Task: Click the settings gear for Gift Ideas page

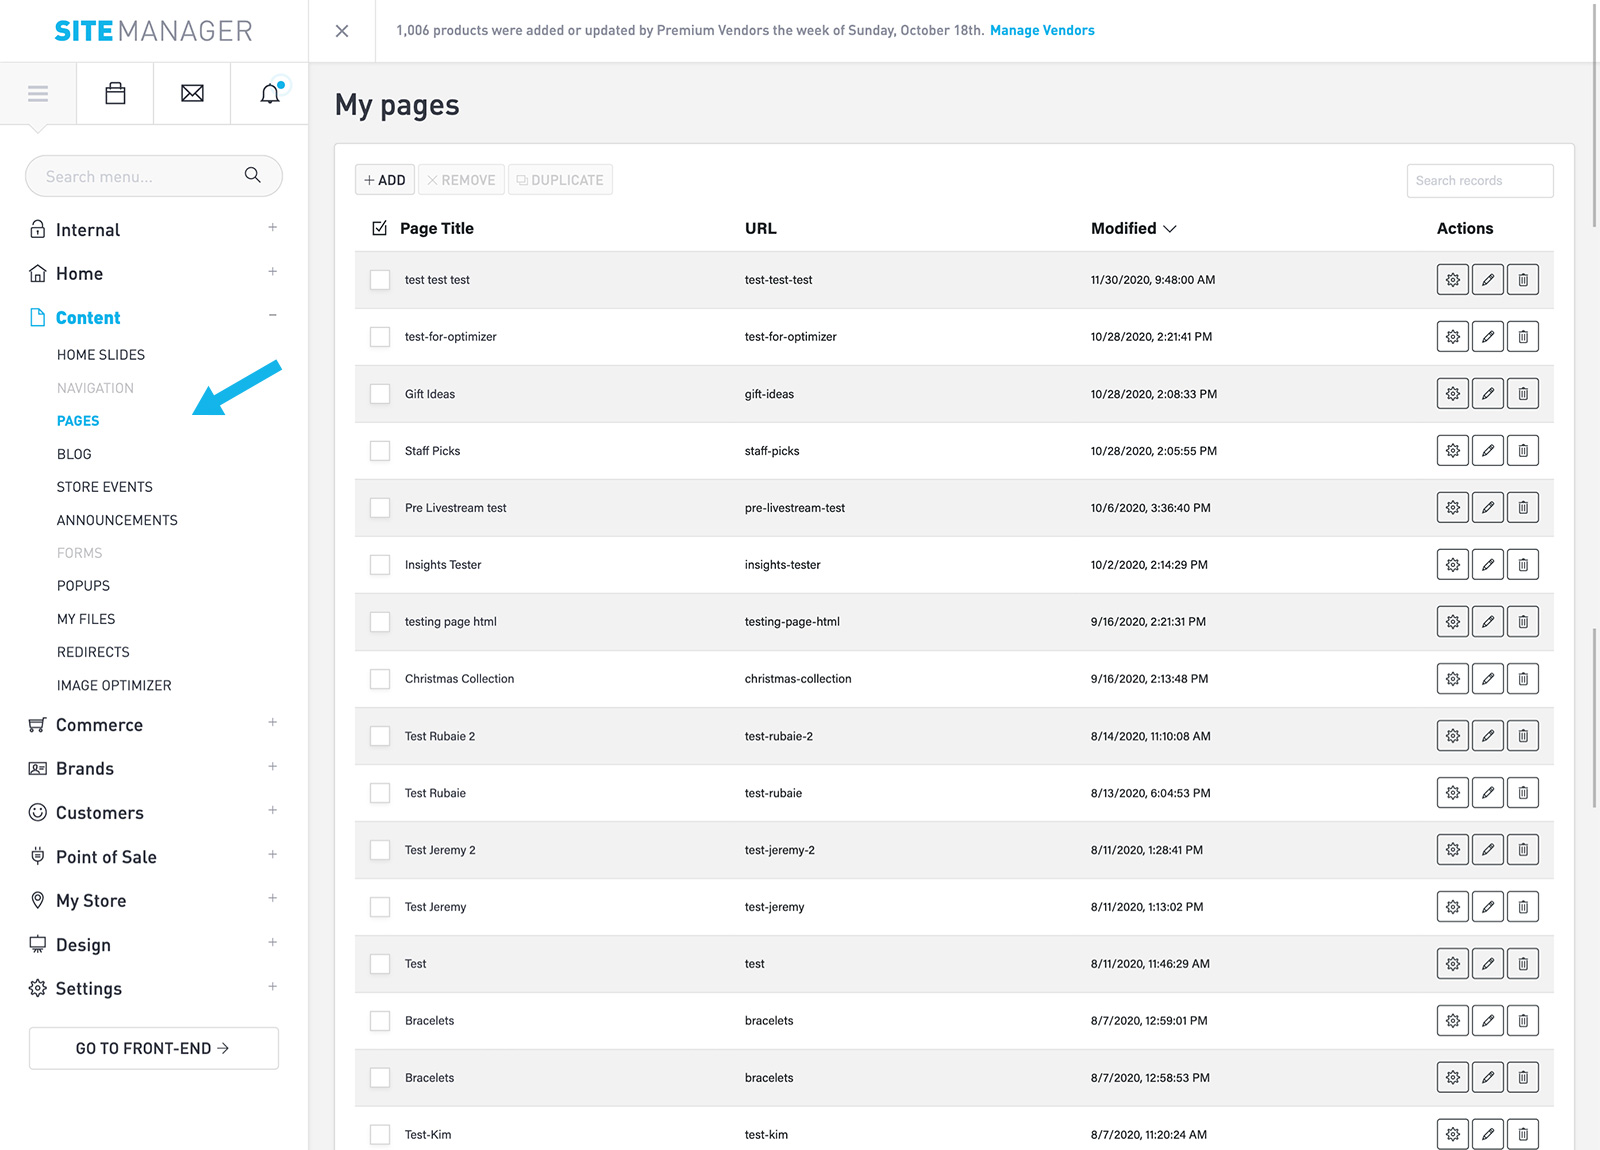Action: tap(1452, 394)
